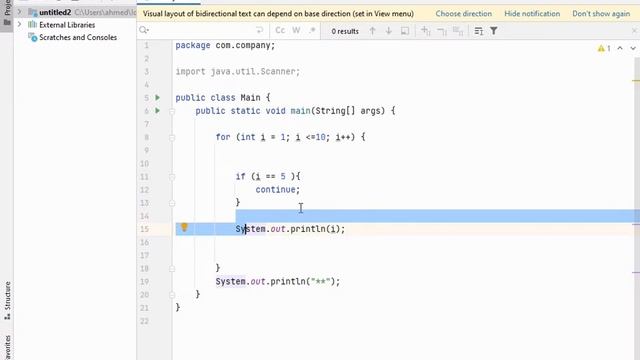Click line number 12 in gutter
This screenshot has height=360, width=640.
coord(144,190)
